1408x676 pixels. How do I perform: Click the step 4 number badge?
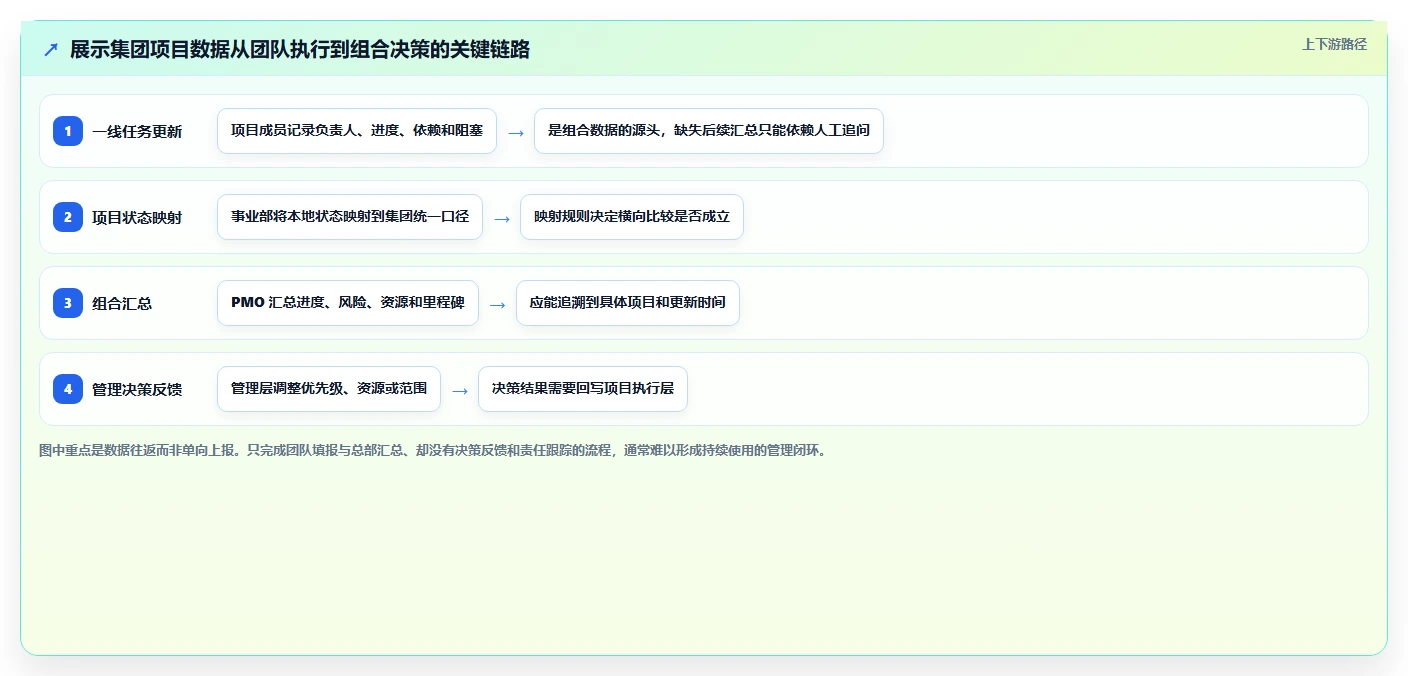click(68, 389)
